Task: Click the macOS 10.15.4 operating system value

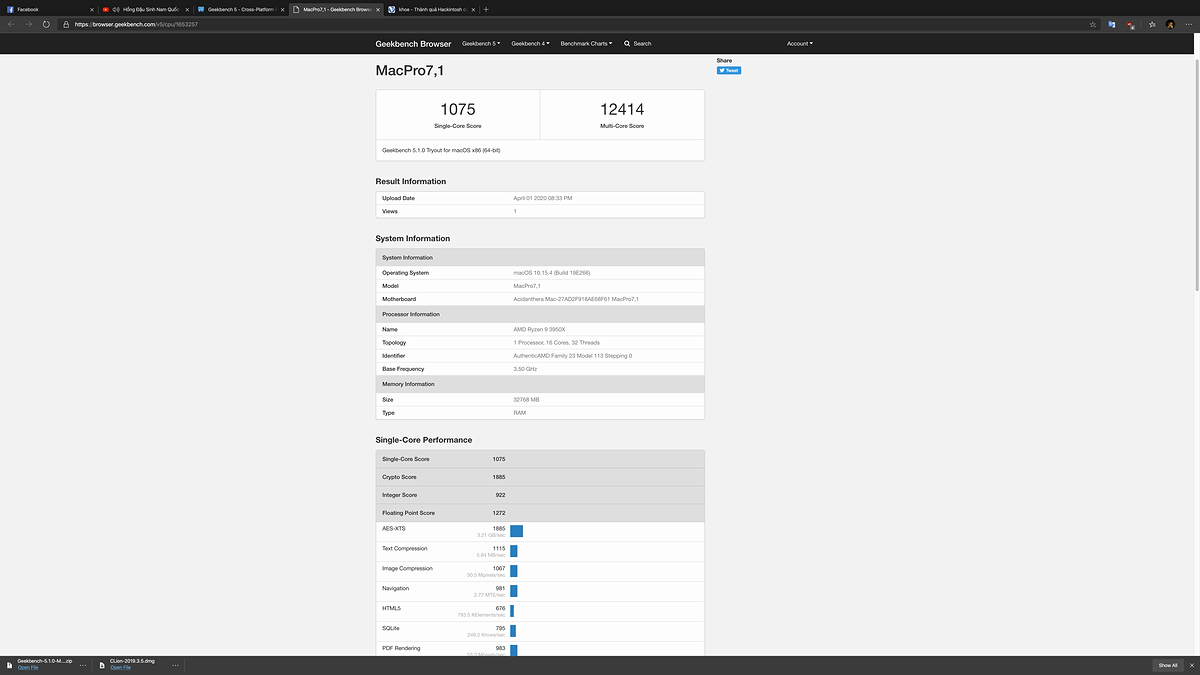Action: pyautogui.click(x=552, y=273)
